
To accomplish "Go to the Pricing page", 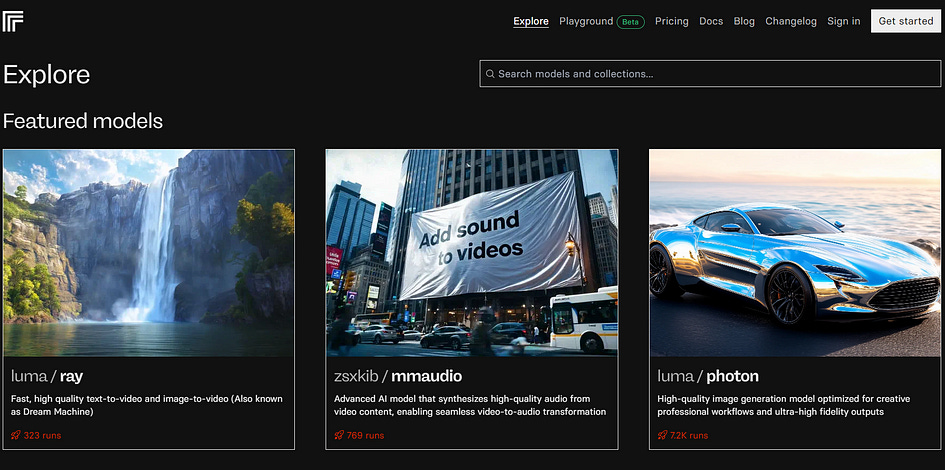I will pos(671,21).
